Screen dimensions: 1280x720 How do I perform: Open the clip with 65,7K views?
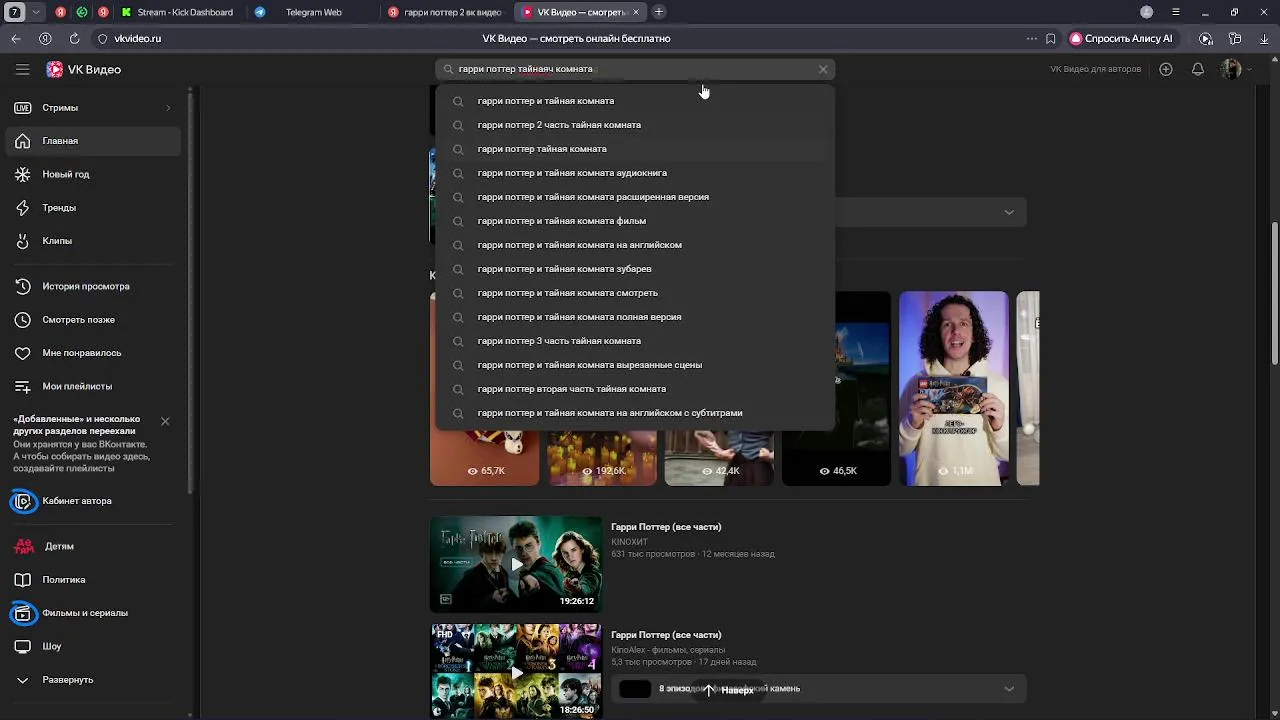coord(484,458)
